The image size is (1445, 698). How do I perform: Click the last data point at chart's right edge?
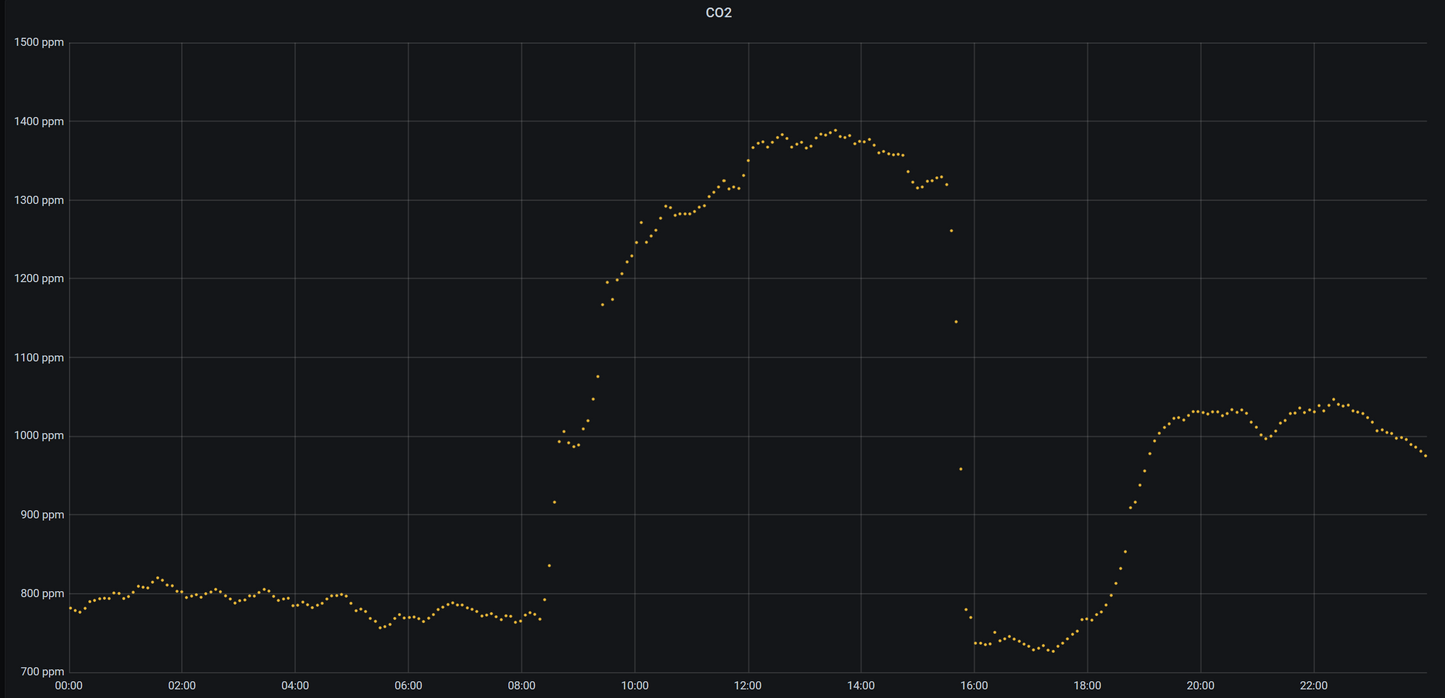coord(1425,456)
